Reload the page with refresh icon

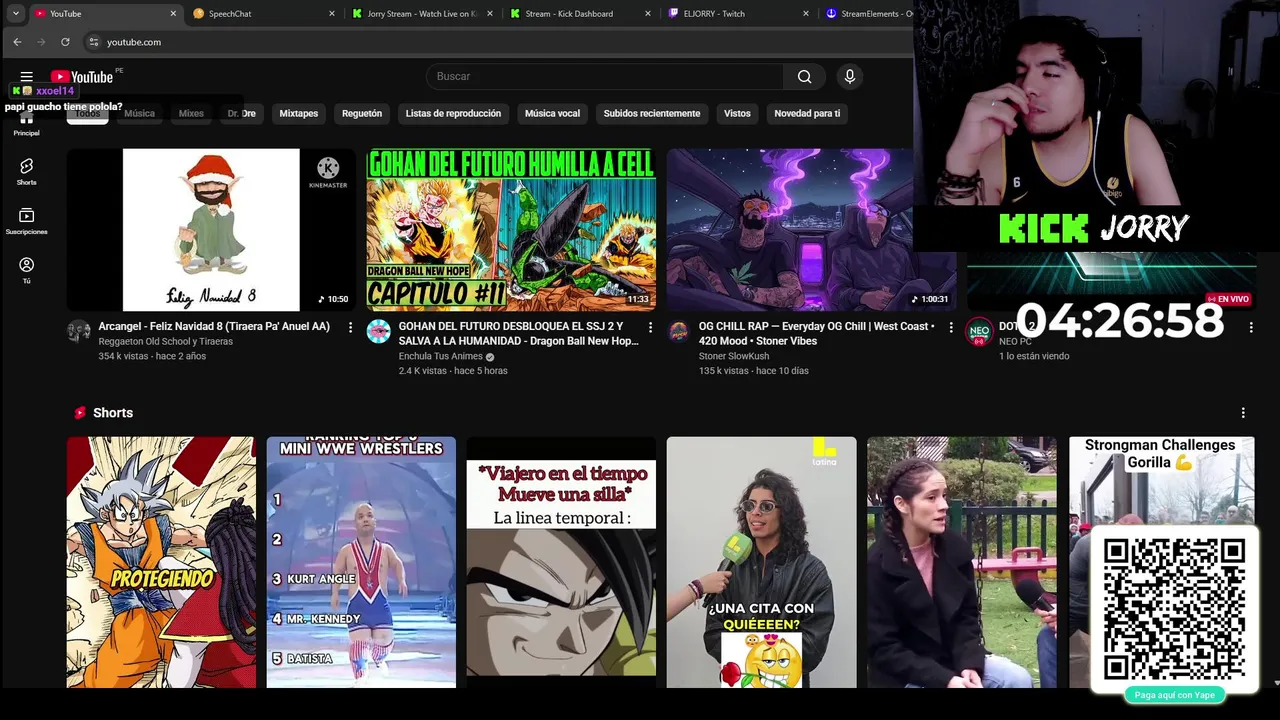65,42
